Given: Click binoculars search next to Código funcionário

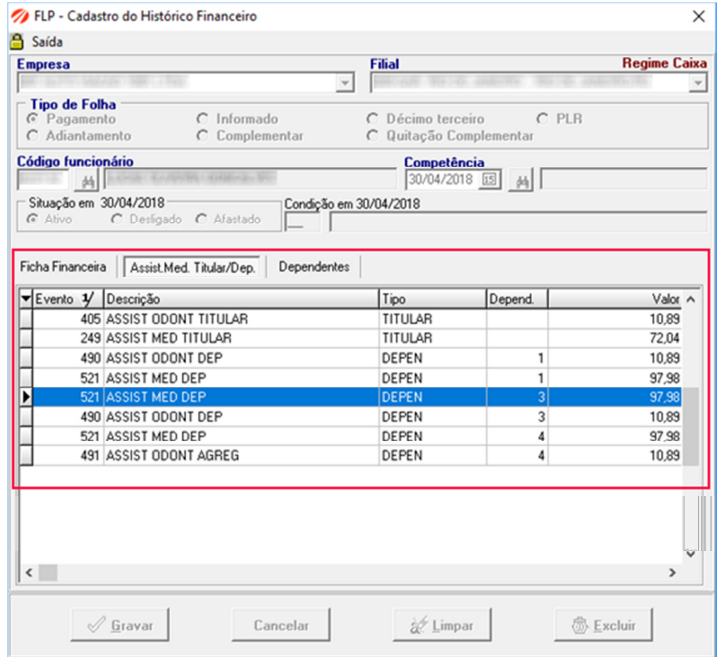Looking at the screenshot, I should (87, 180).
